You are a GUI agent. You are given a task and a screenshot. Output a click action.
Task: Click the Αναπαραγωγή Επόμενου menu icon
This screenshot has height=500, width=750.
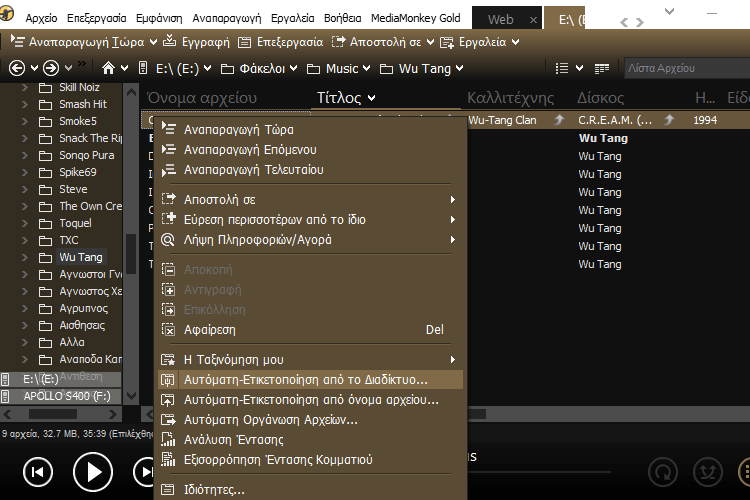pos(168,149)
